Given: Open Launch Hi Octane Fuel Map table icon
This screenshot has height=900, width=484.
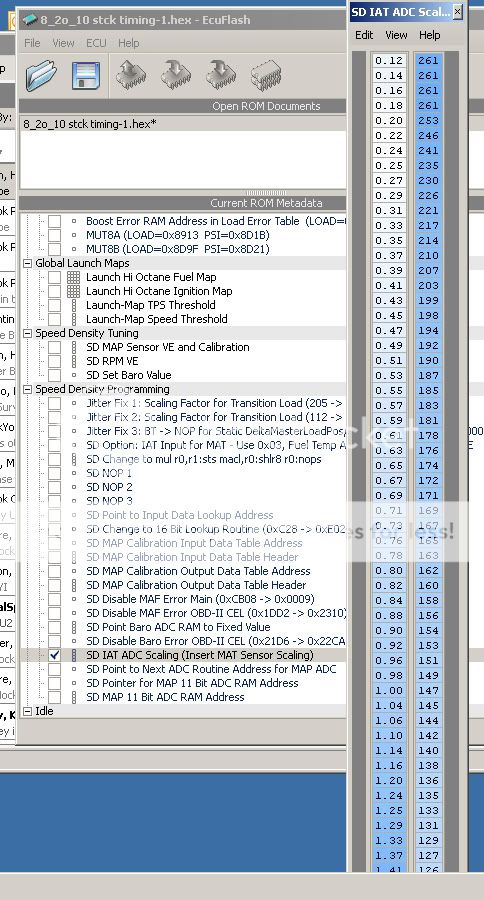Looking at the screenshot, I should click(73, 277).
